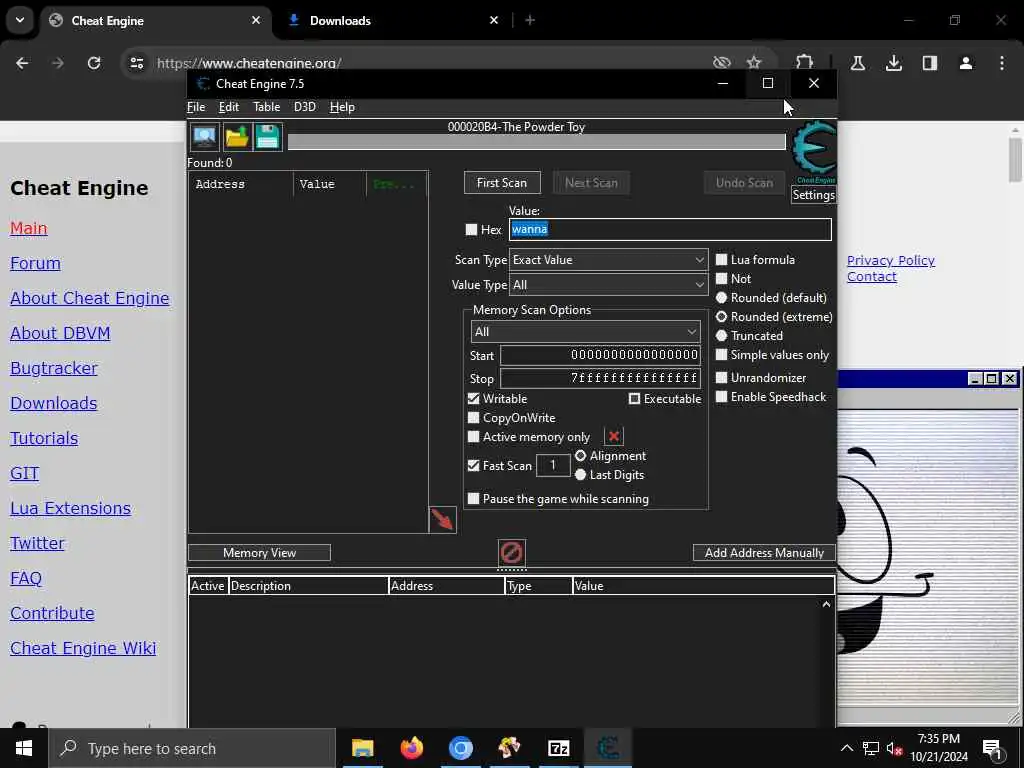This screenshot has width=1024, height=768.
Task: Toggle the Executable checkbox
Action: (634, 398)
